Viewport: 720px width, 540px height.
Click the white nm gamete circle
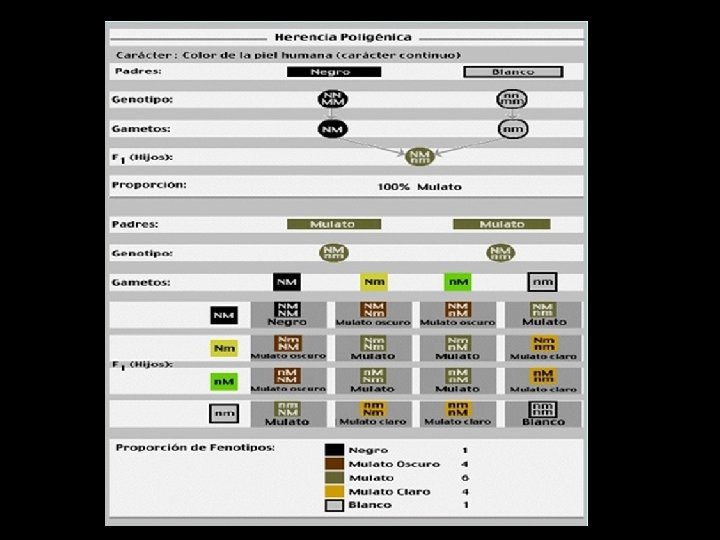click(513, 129)
